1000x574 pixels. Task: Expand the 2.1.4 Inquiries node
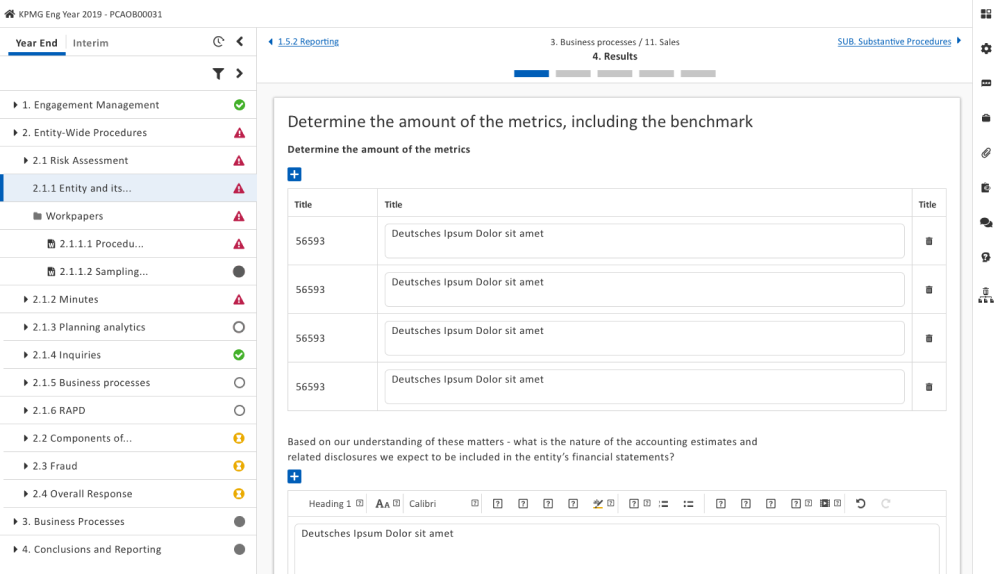25,355
